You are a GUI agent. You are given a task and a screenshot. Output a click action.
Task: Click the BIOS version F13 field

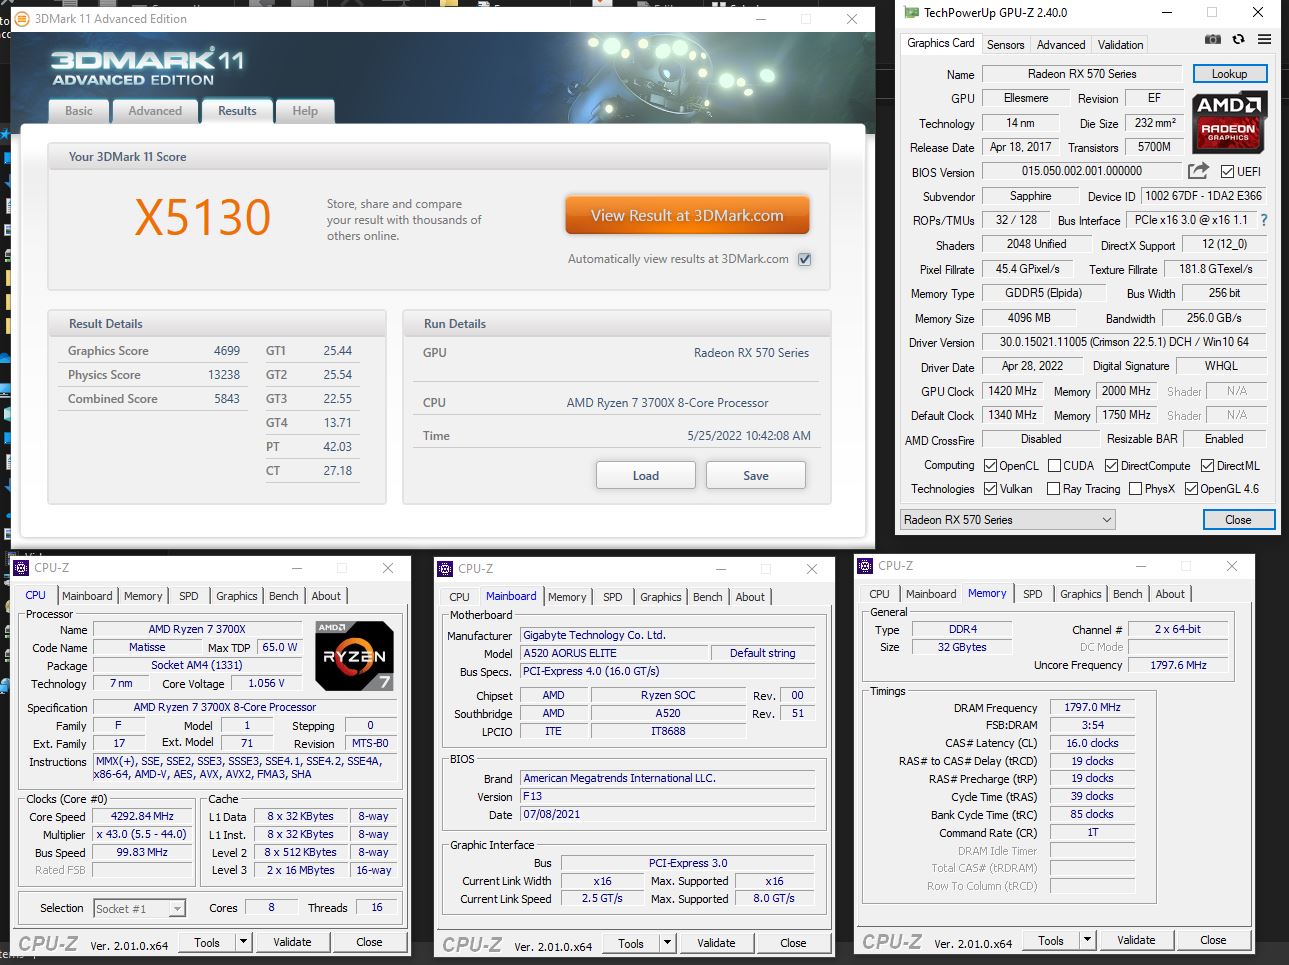tap(667, 797)
